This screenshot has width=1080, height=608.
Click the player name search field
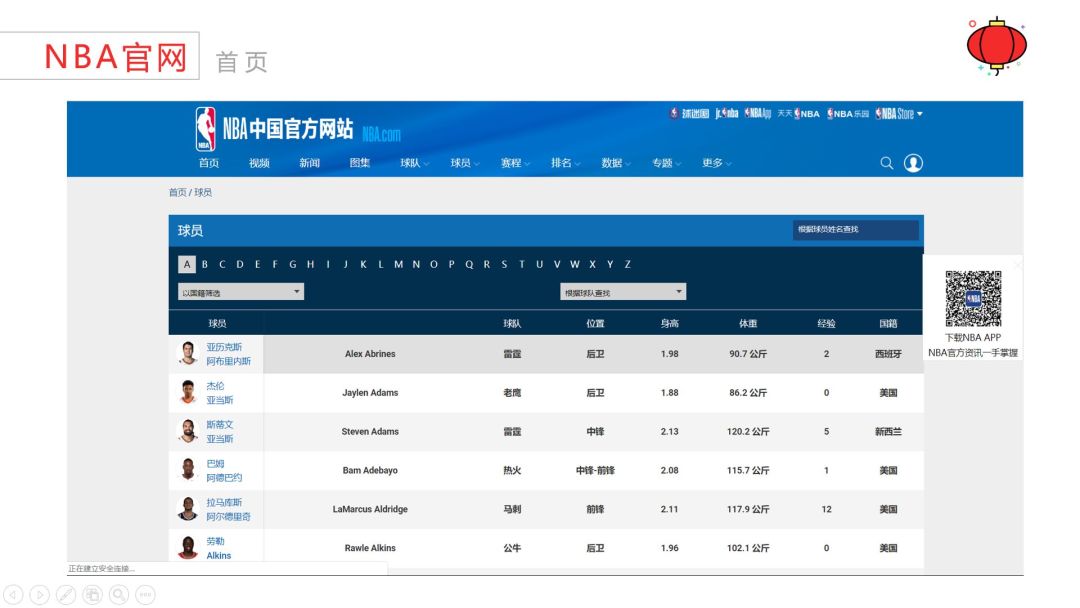coord(855,230)
